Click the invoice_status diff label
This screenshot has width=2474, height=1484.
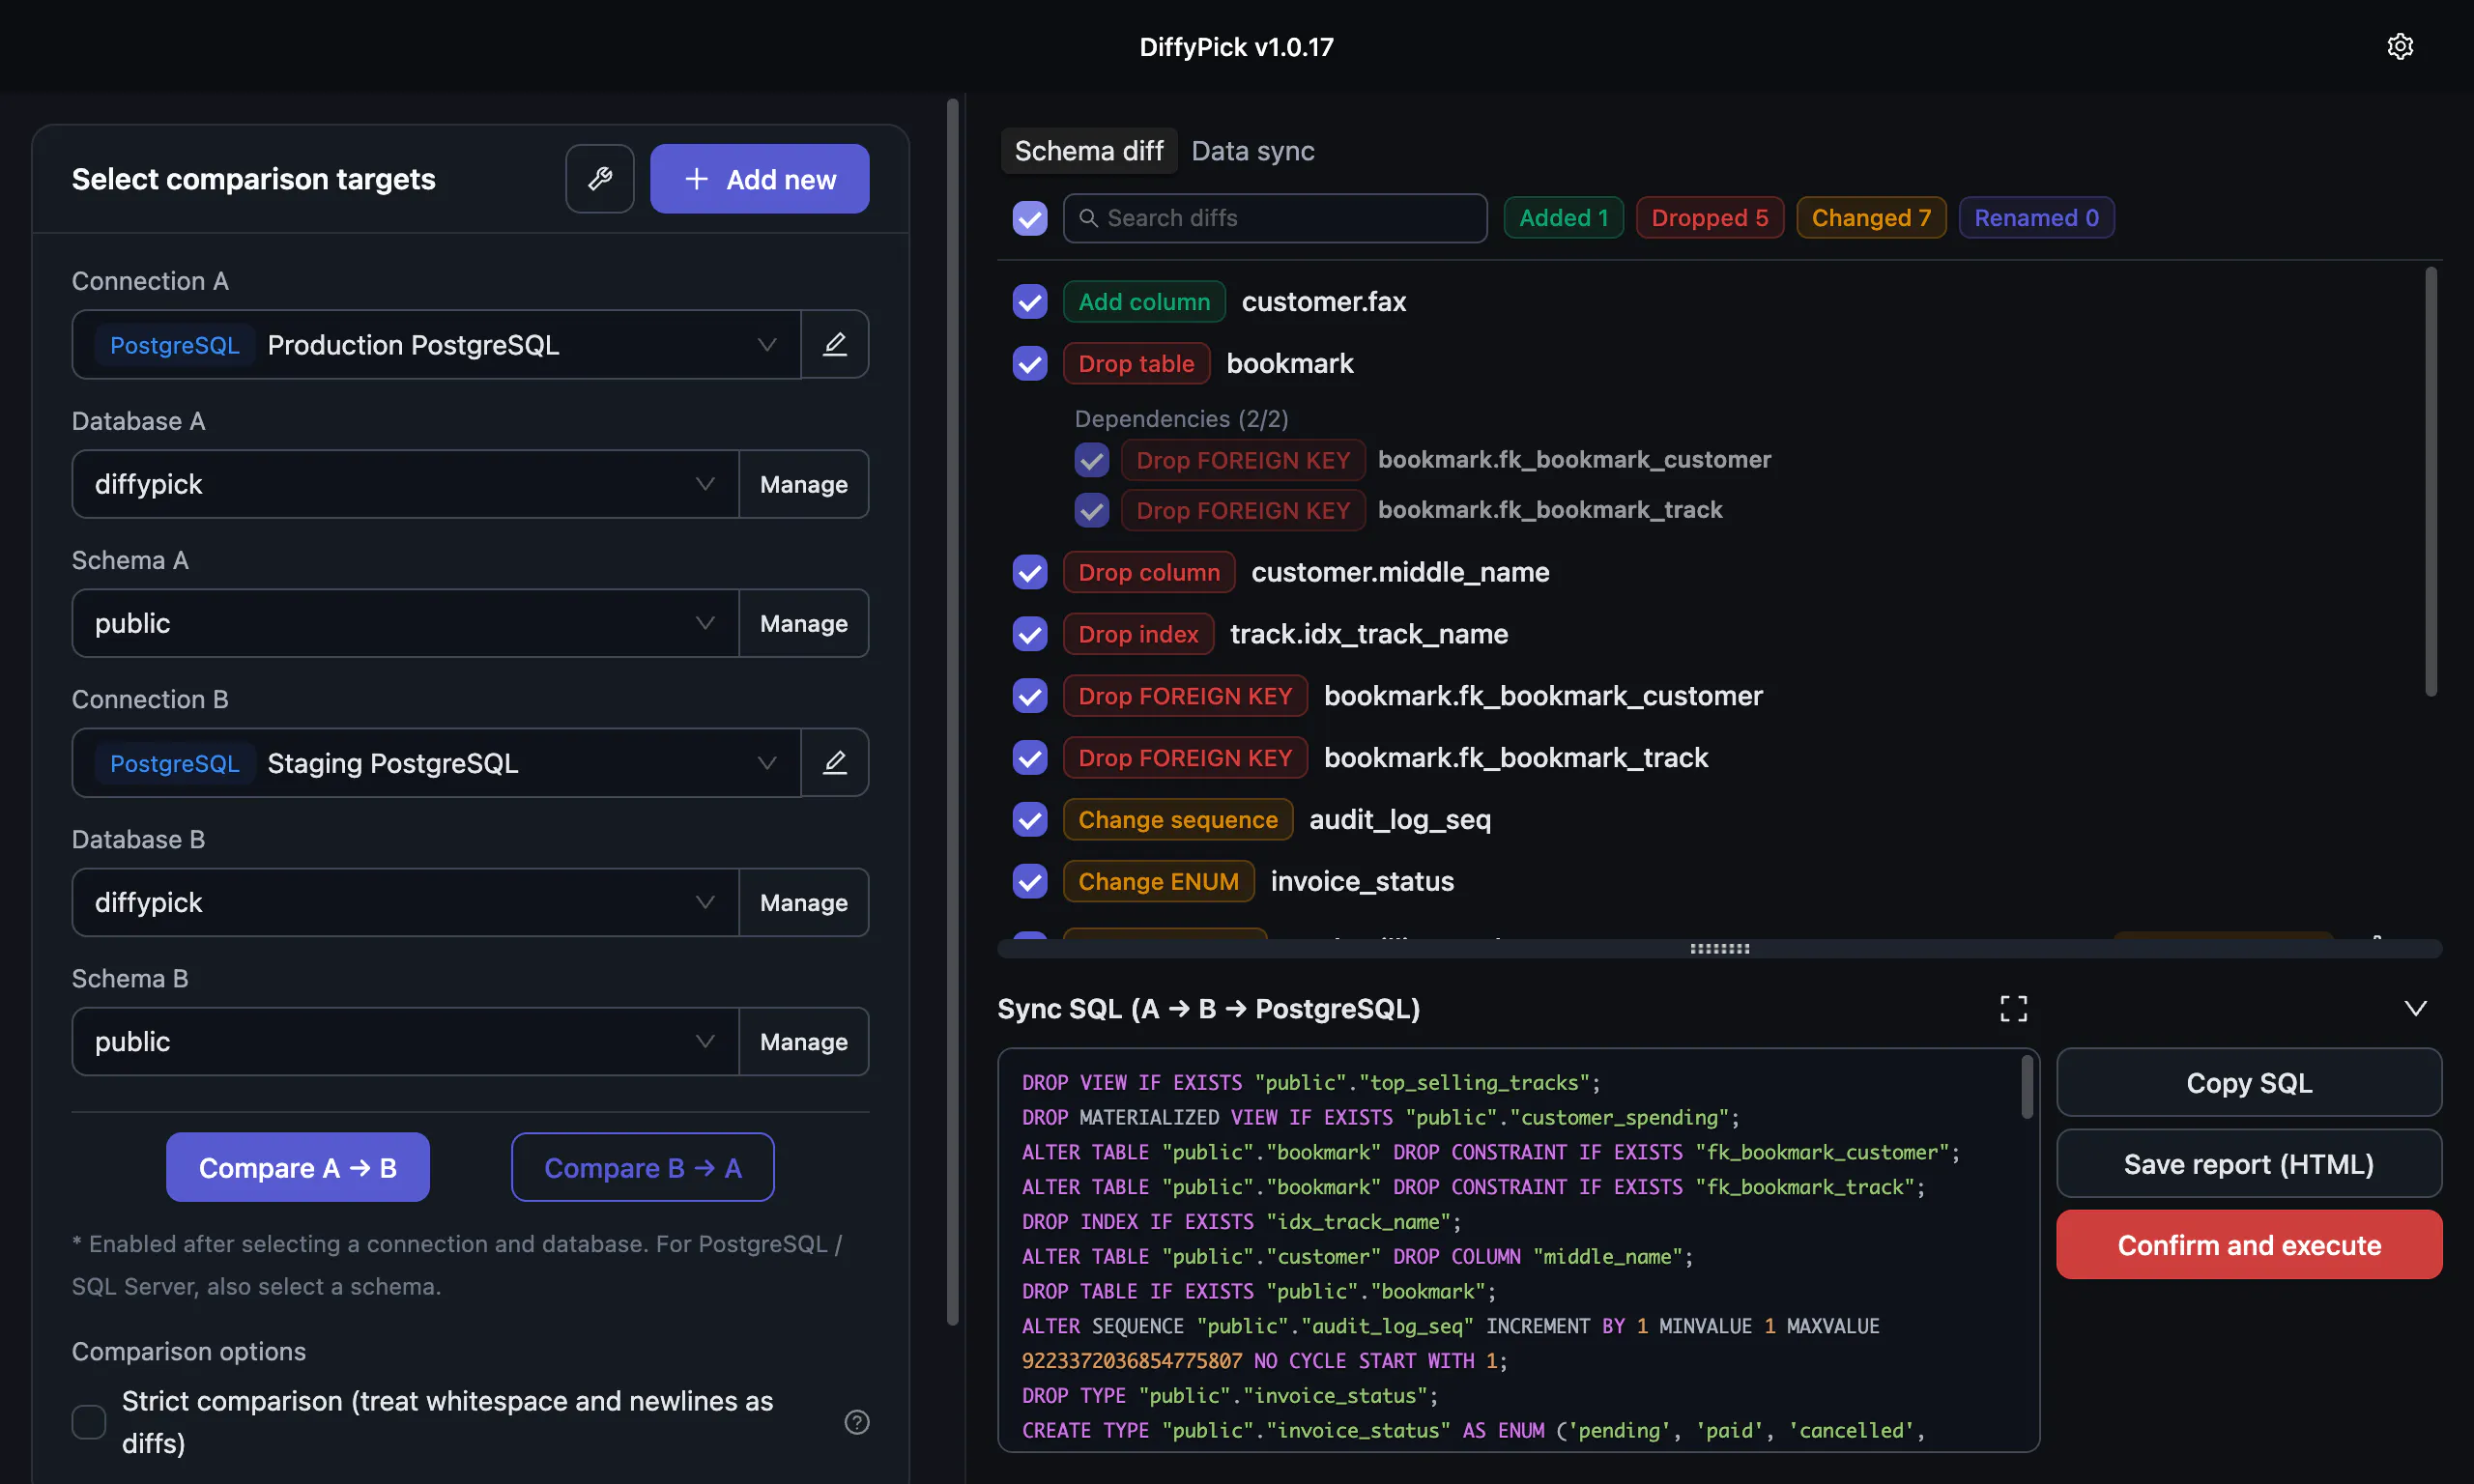[x=1362, y=882]
